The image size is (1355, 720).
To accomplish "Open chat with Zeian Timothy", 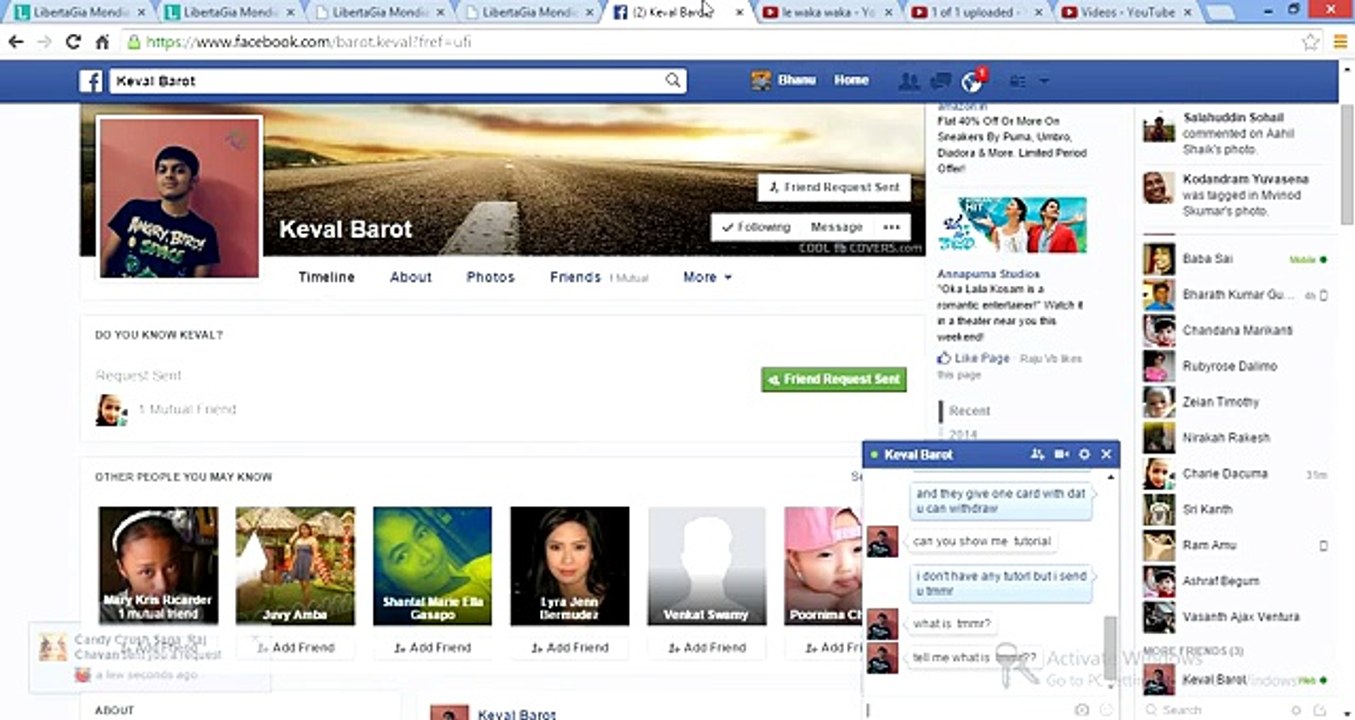I will pos(1236,402).
